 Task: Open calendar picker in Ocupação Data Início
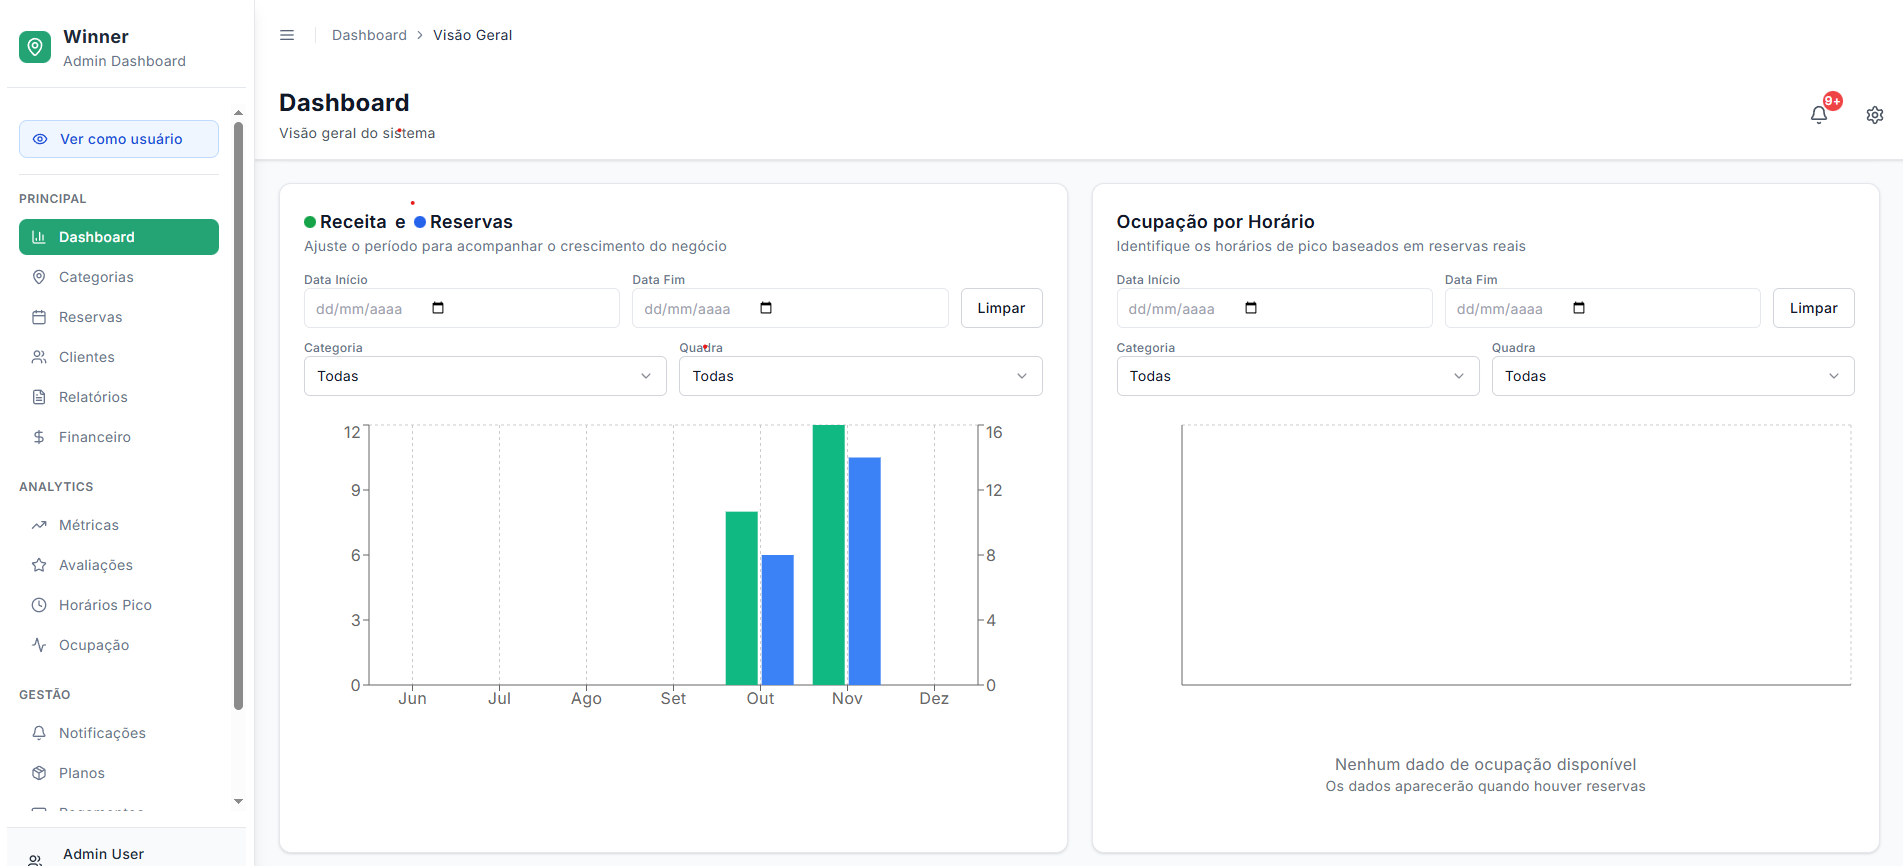[x=1250, y=308]
